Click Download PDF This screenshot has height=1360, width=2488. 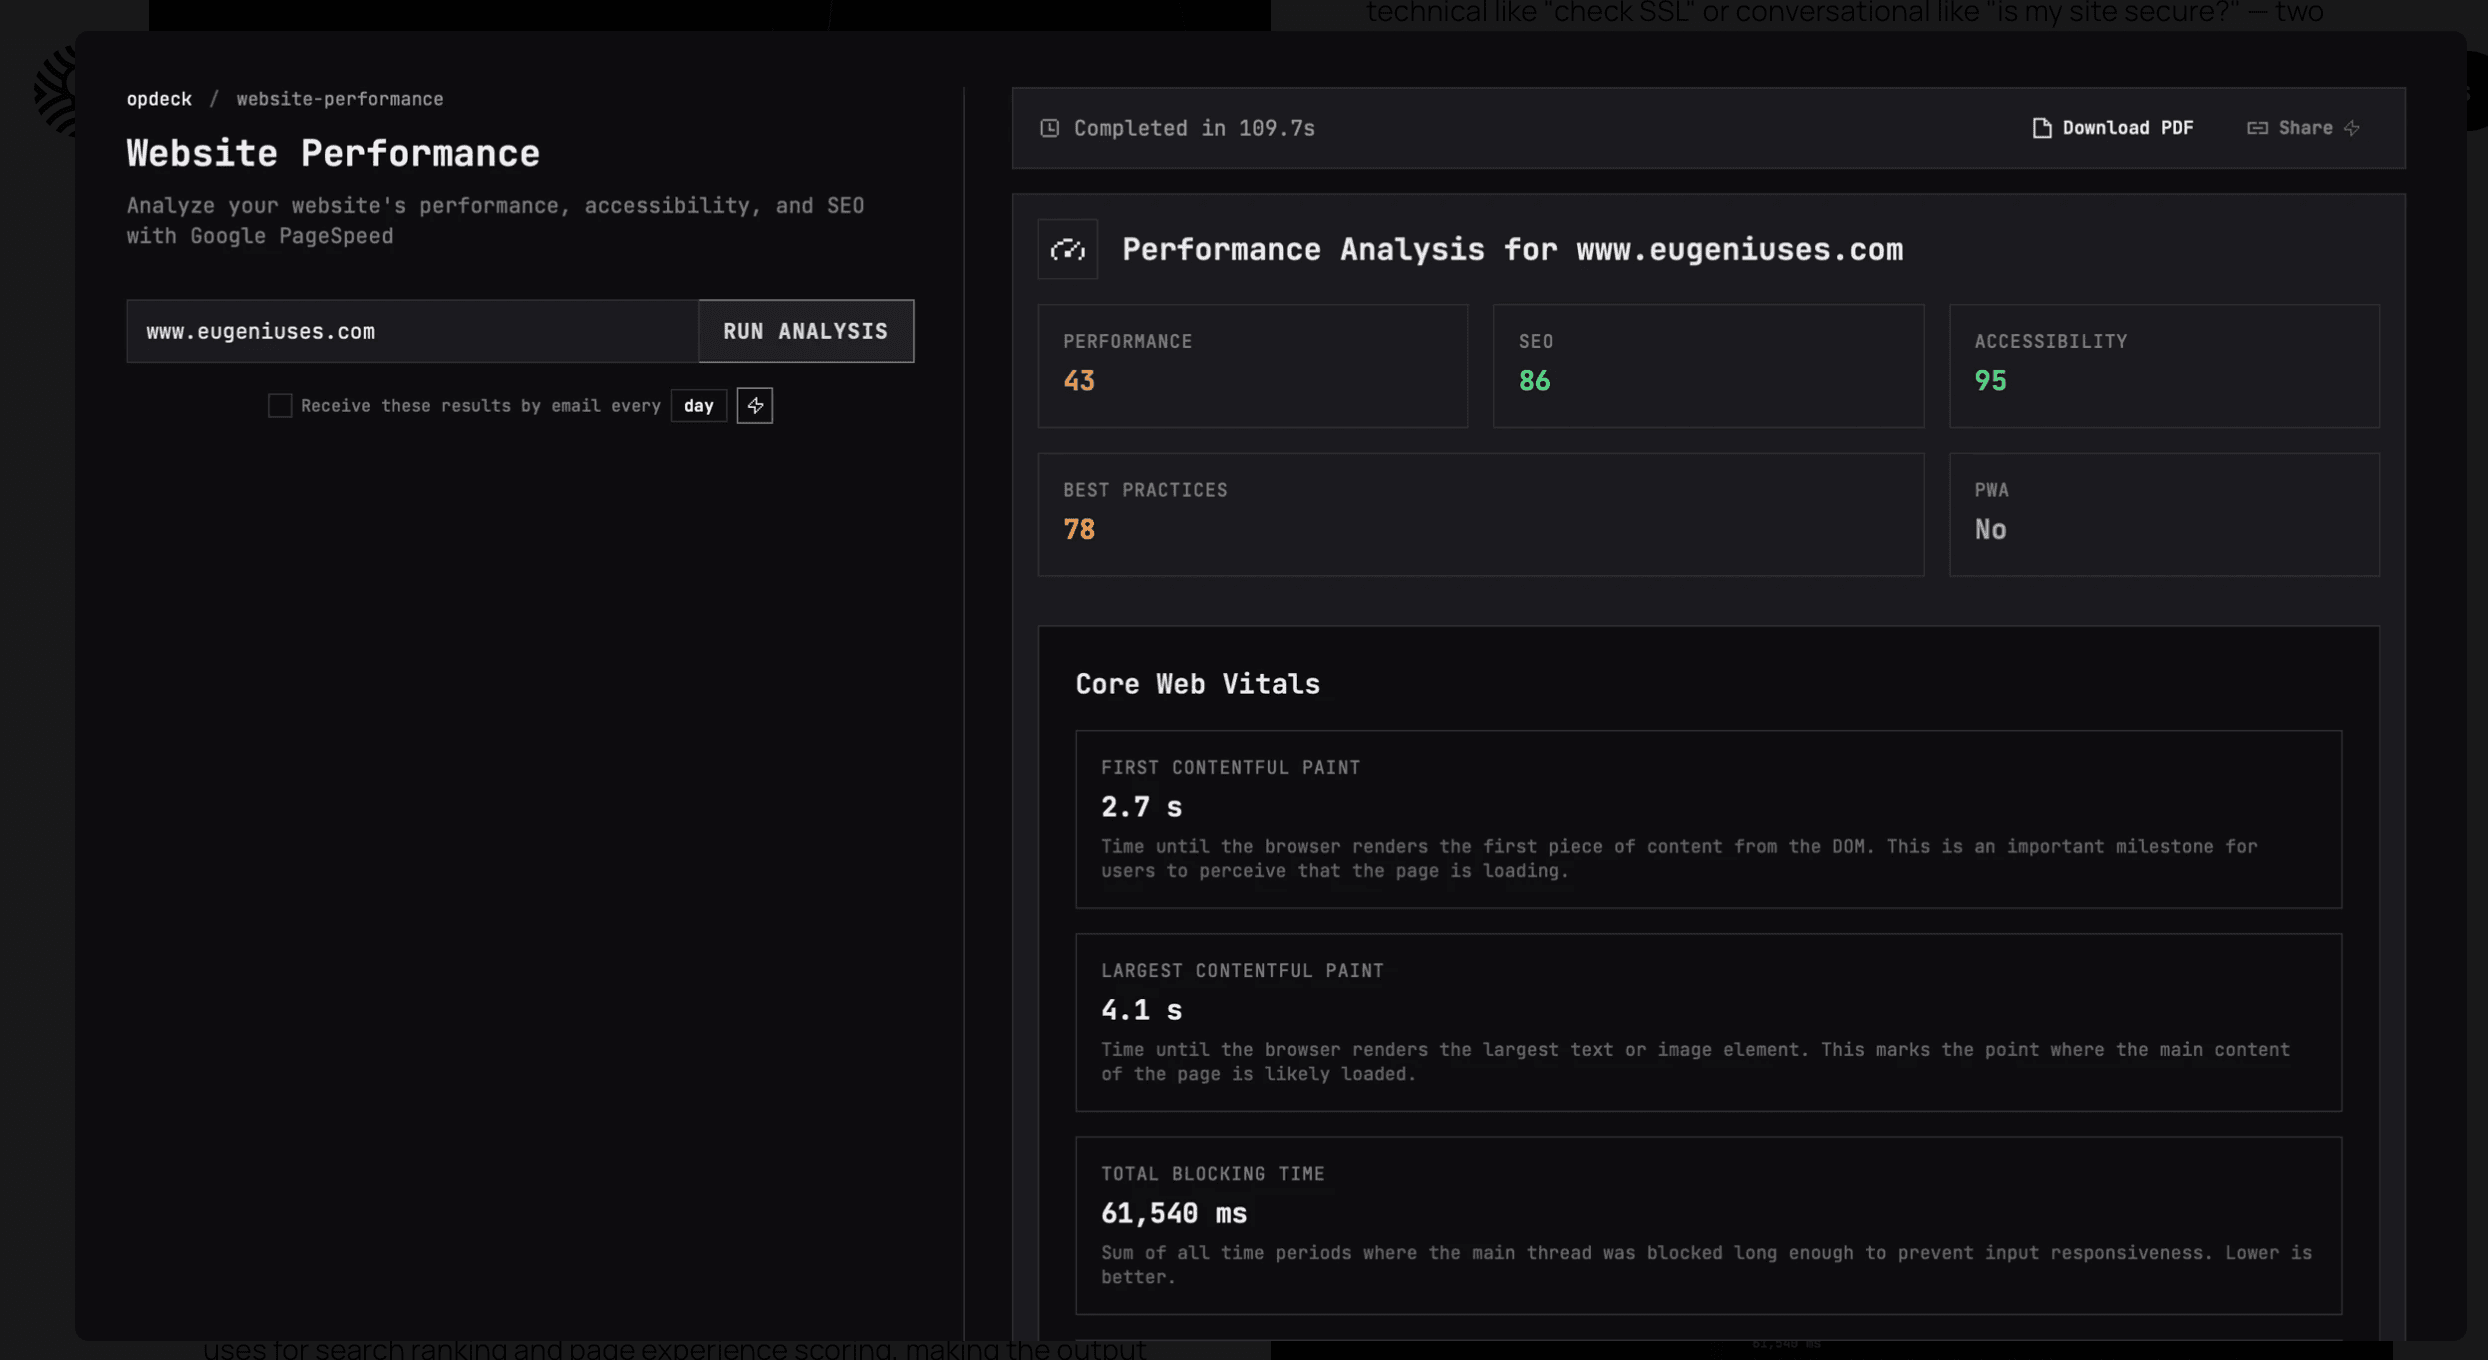coord(2126,128)
